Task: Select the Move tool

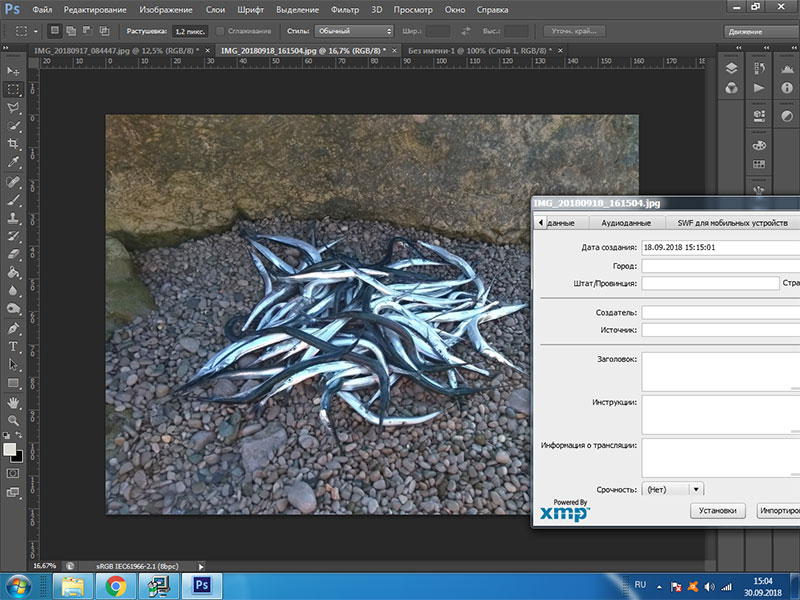Action: (x=14, y=71)
